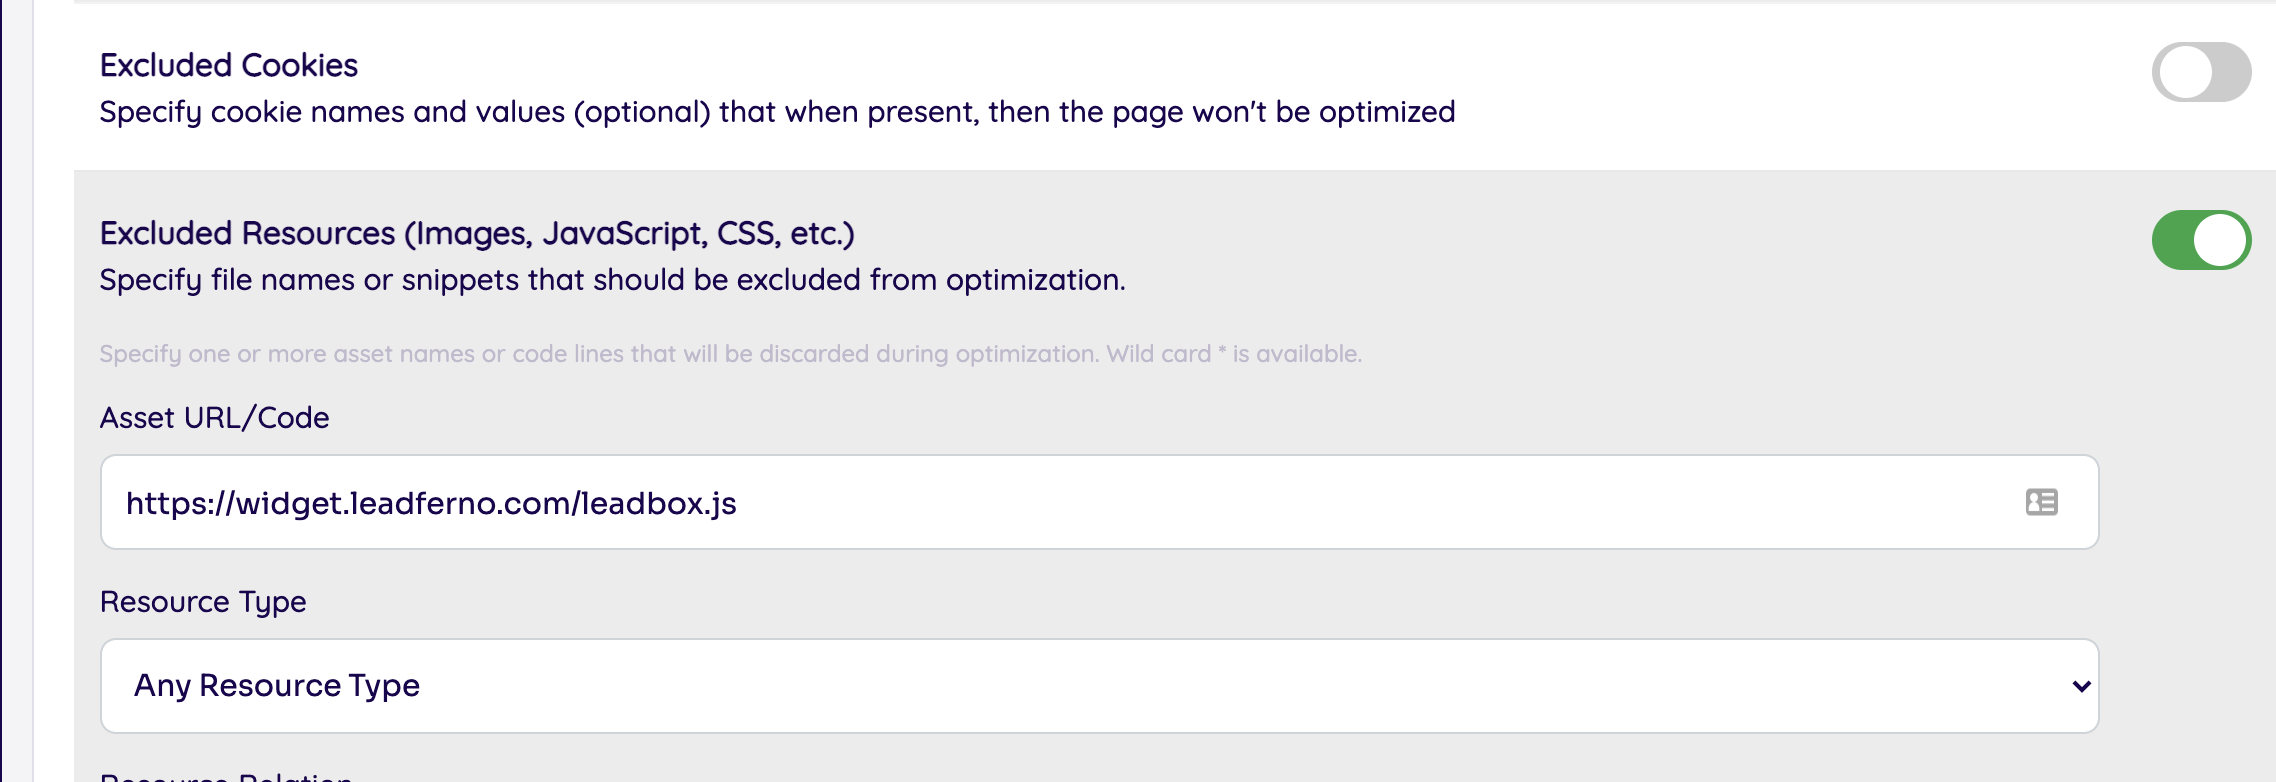The height and width of the screenshot is (782, 2276).
Task: Open the Any Resource Type select box
Action: (x=1098, y=686)
